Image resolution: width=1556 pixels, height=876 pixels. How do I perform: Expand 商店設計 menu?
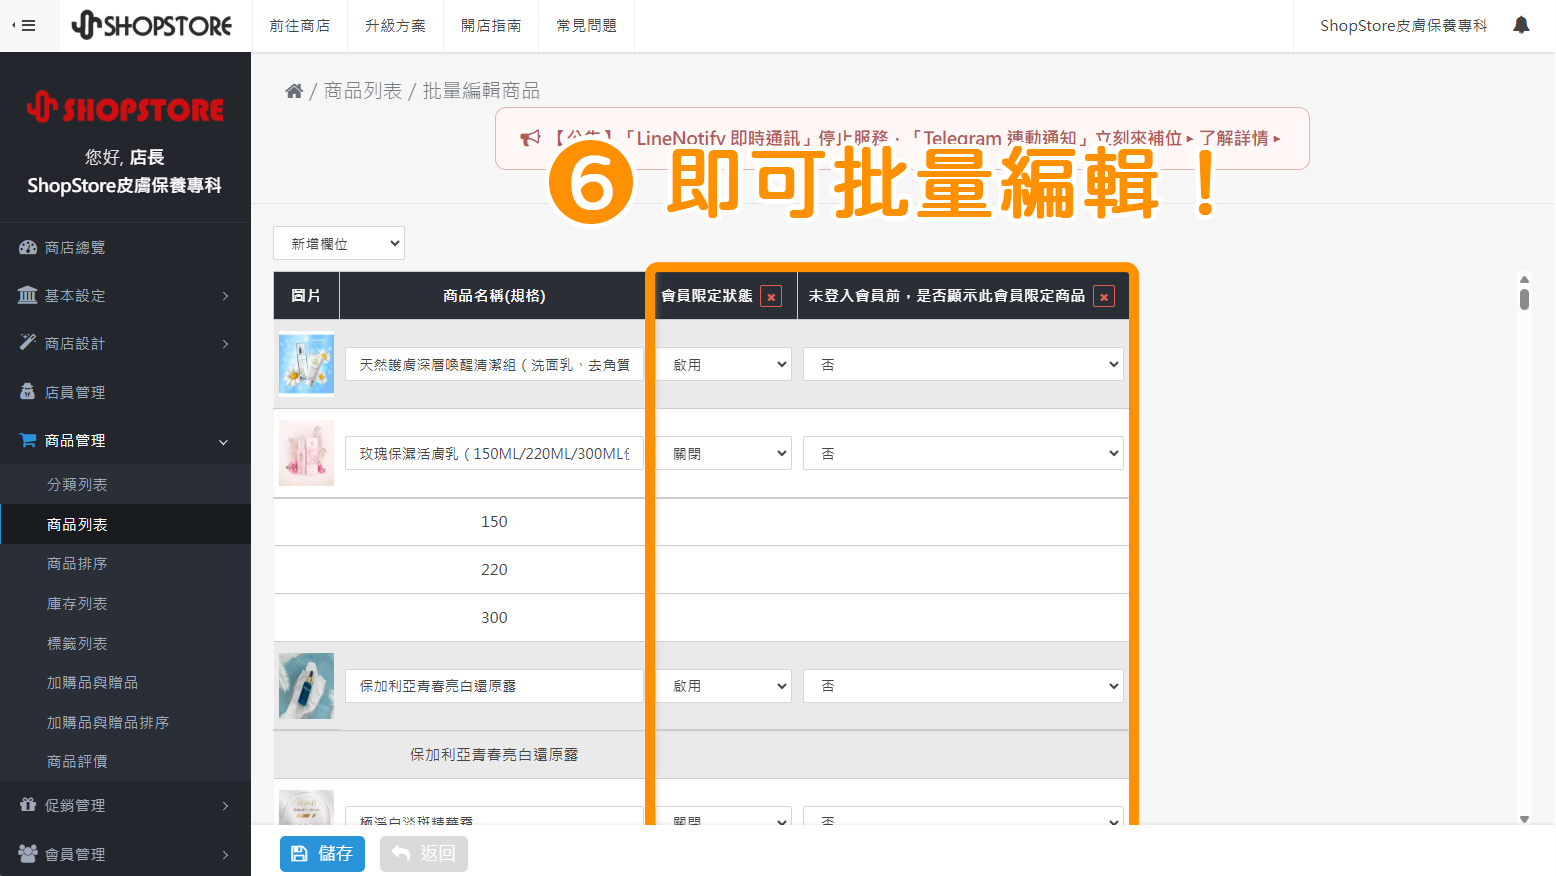pyautogui.click(x=125, y=343)
